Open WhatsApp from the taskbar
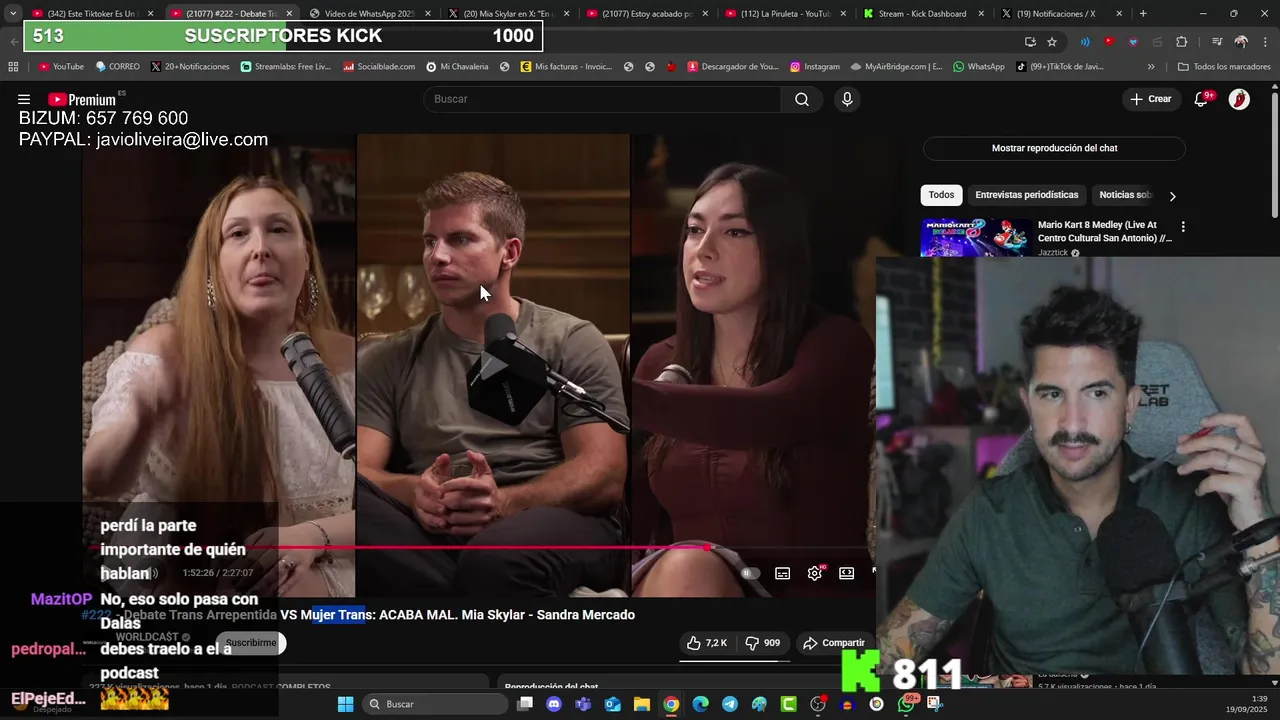 (x=906, y=704)
